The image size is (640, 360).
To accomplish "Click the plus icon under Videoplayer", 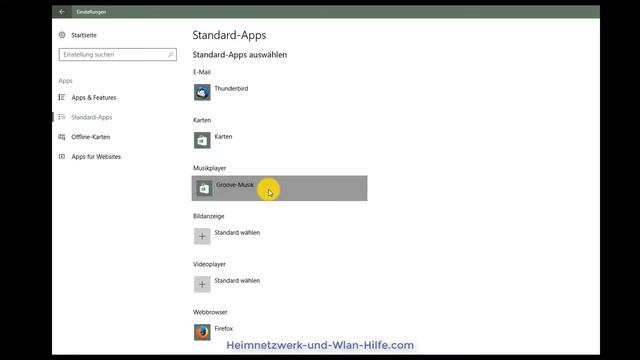I will pyautogui.click(x=202, y=284).
